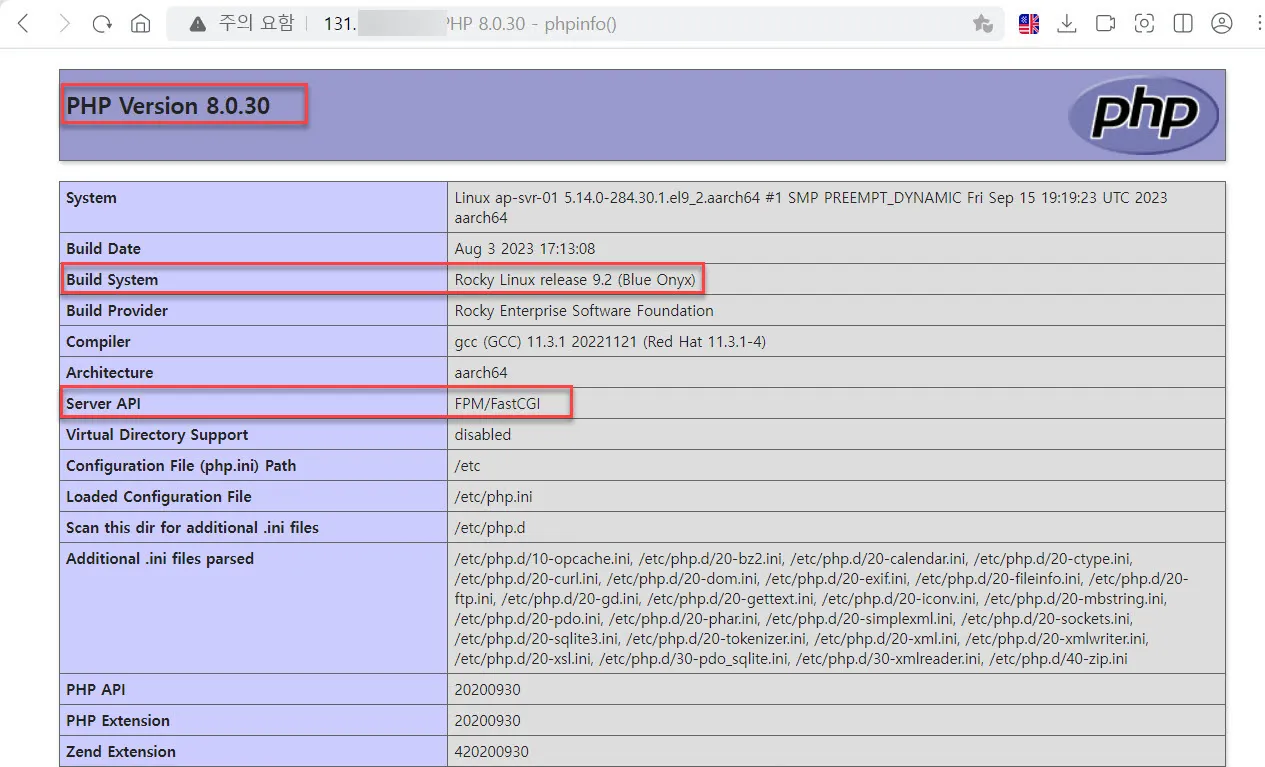Launch the screen capture tool
The image size is (1265, 767).
pos(1144,22)
